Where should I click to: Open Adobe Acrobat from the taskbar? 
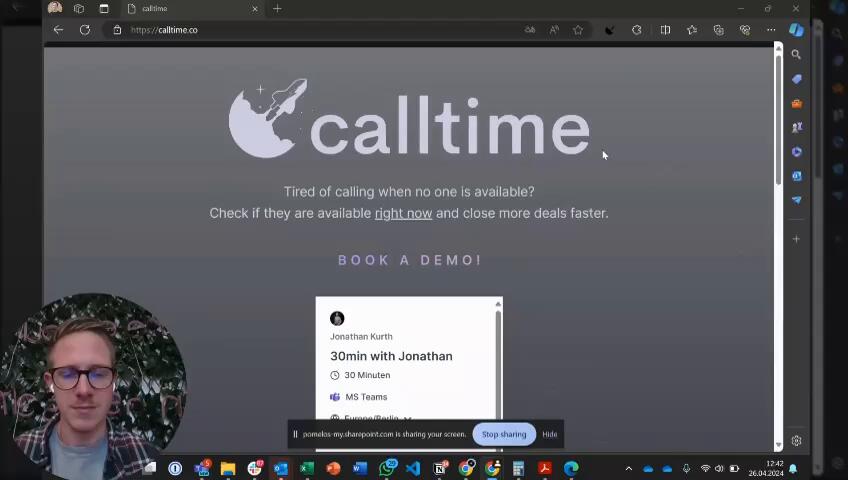(545, 468)
